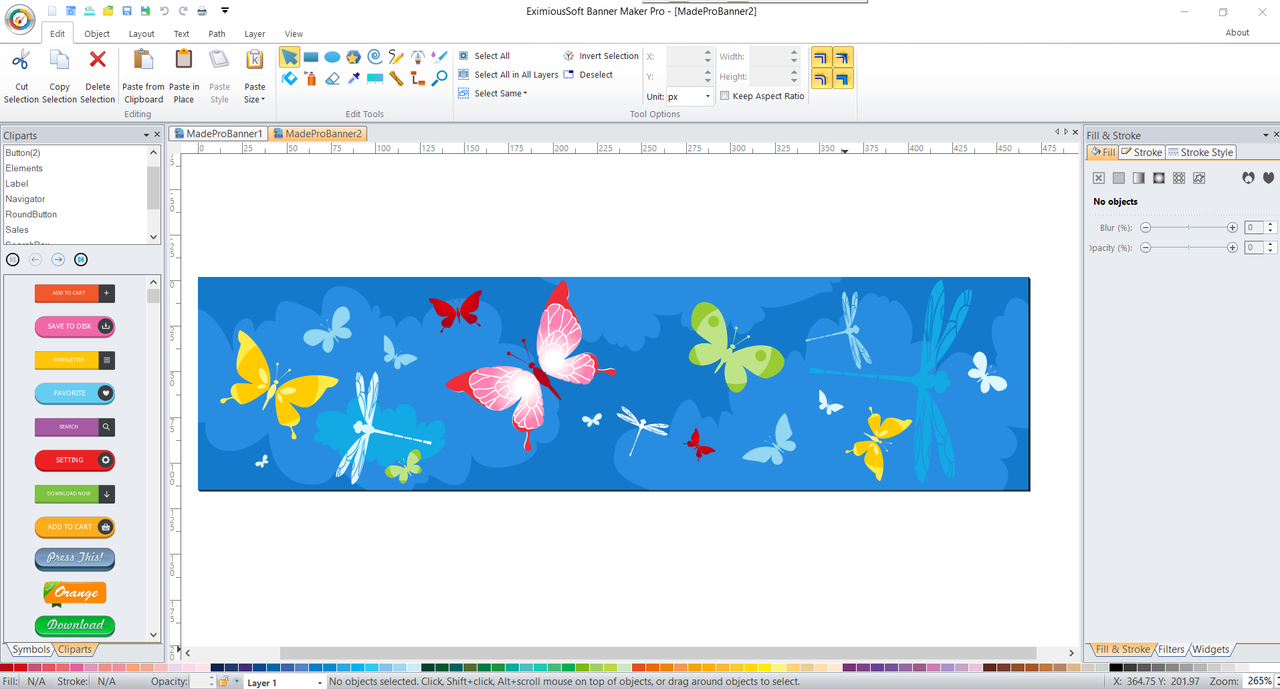Click the Delete Selection red X

tap(97, 60)
